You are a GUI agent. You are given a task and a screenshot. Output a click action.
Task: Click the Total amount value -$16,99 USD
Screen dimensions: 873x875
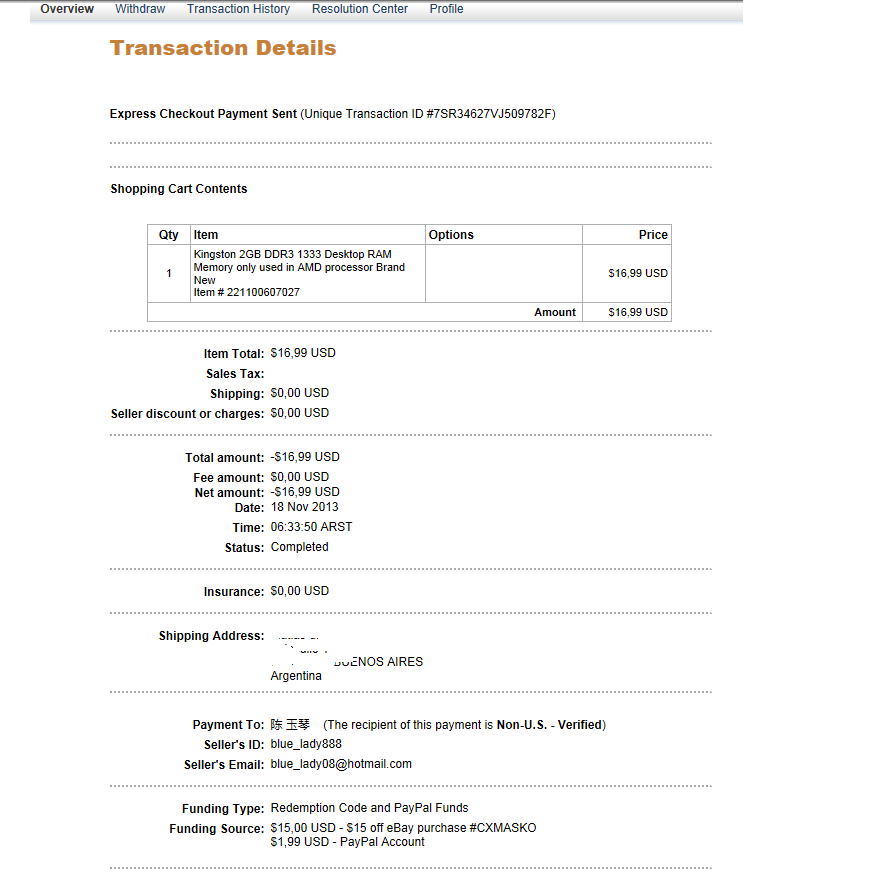305,457
